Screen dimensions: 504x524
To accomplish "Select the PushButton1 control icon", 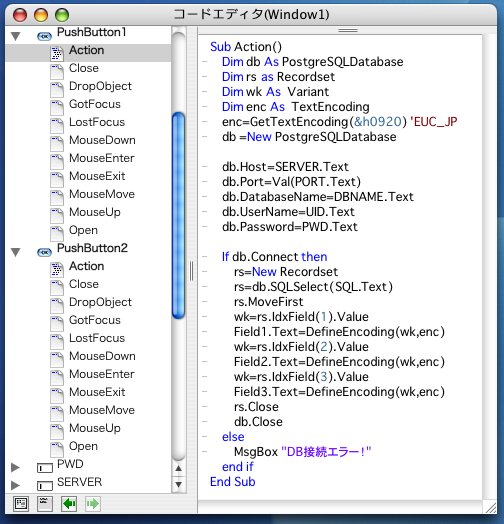I will 44,36.
